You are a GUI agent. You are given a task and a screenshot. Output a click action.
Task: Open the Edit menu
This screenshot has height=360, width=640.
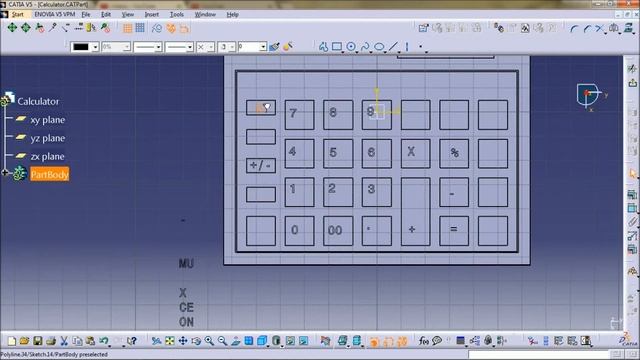coord(106,14)
